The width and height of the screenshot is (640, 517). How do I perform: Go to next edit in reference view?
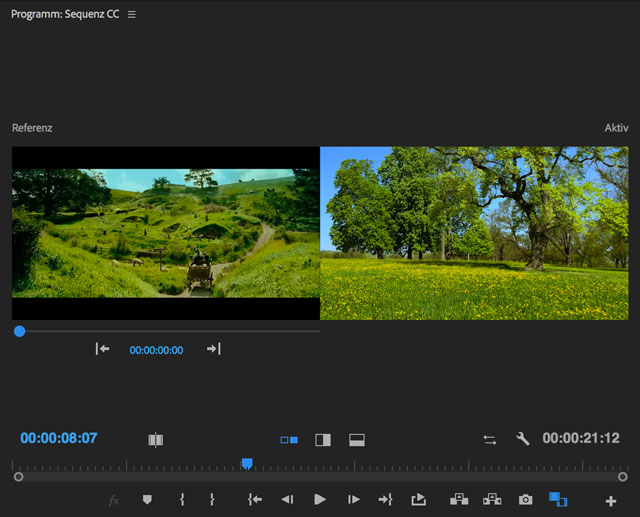click(213, 349)
